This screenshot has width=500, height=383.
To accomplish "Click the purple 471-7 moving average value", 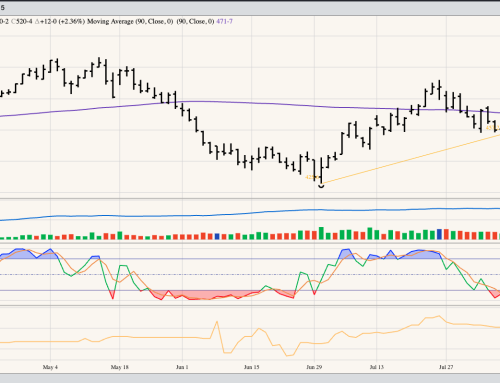I will click(x=224, y=21).
